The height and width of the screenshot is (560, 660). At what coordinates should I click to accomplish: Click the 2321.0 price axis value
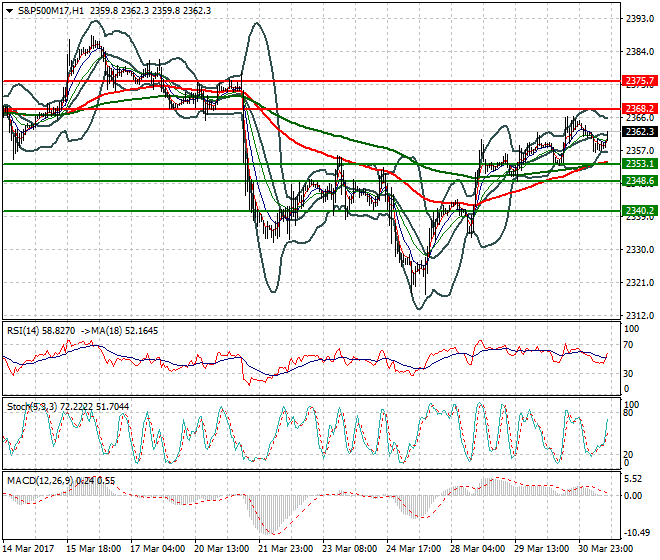pyautogui.click(x=640, y=283)
